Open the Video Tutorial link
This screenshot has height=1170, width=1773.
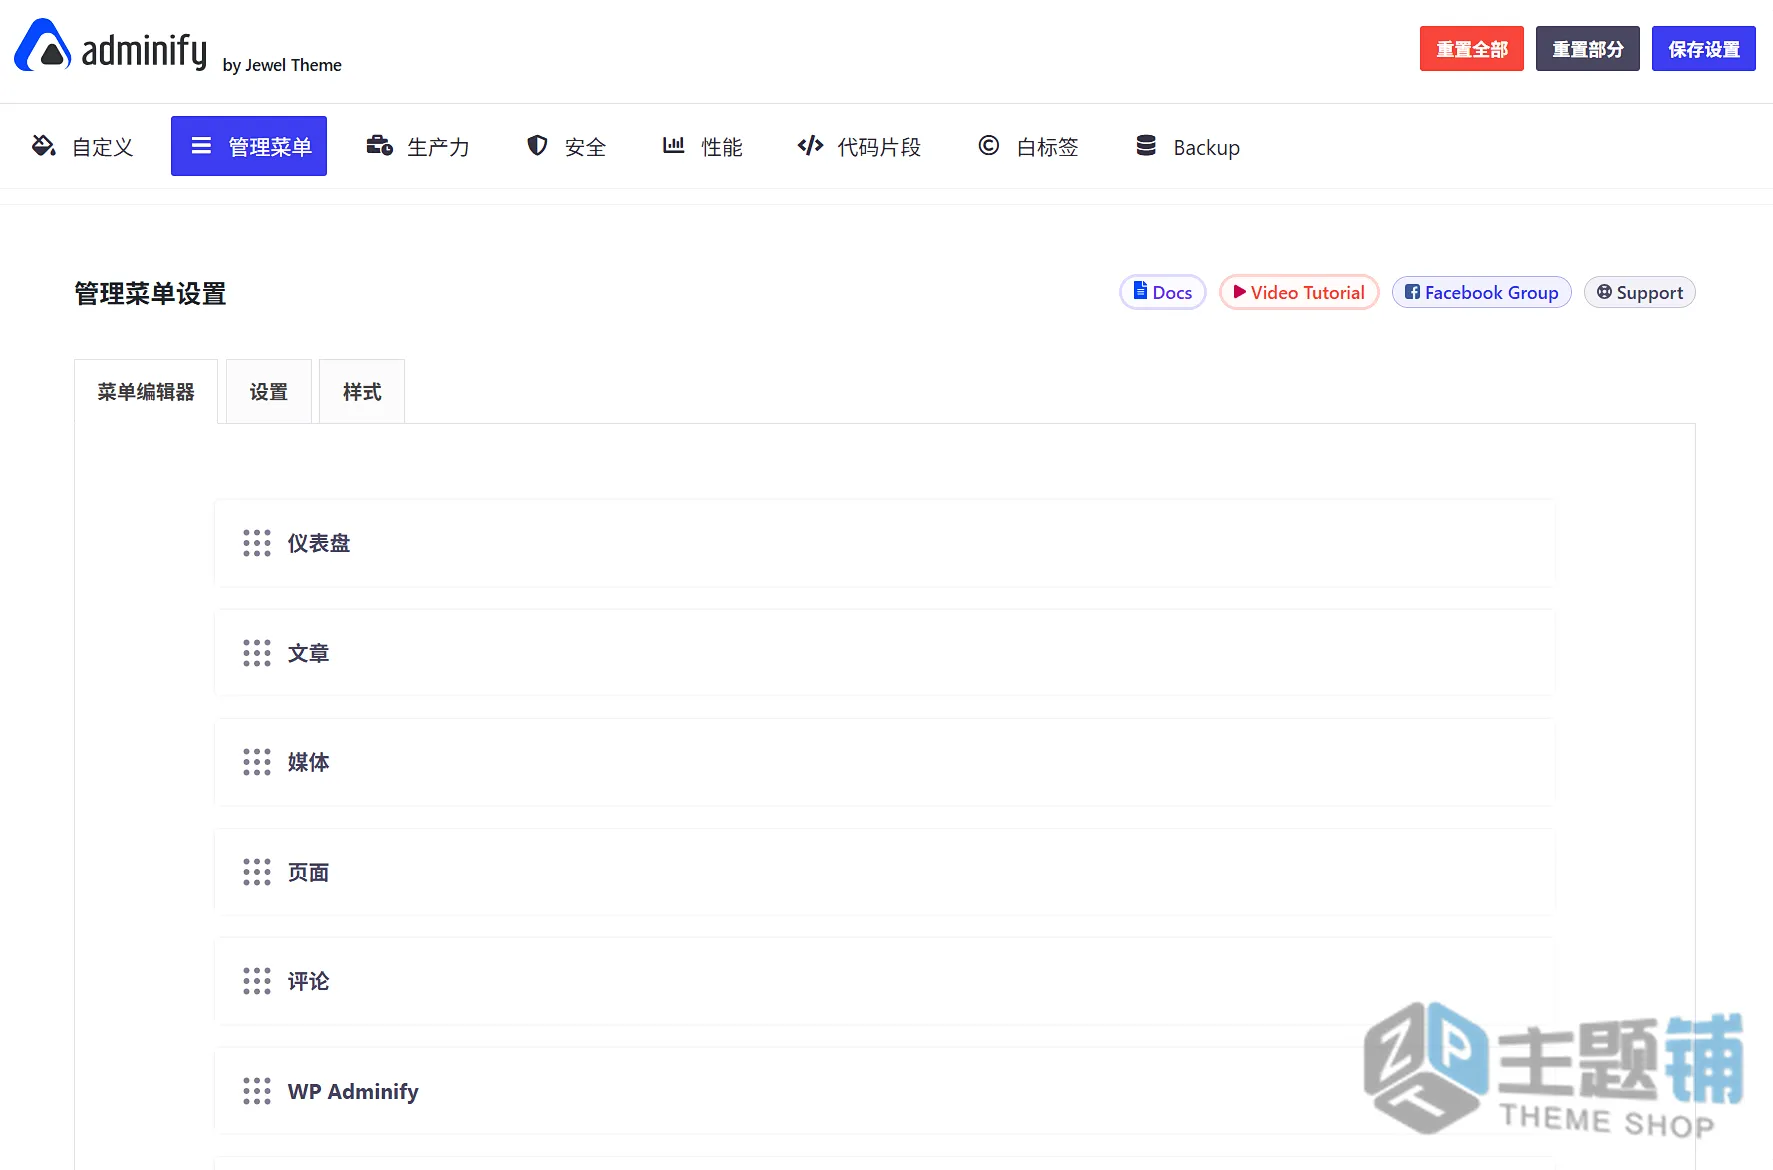(1299, 292)
